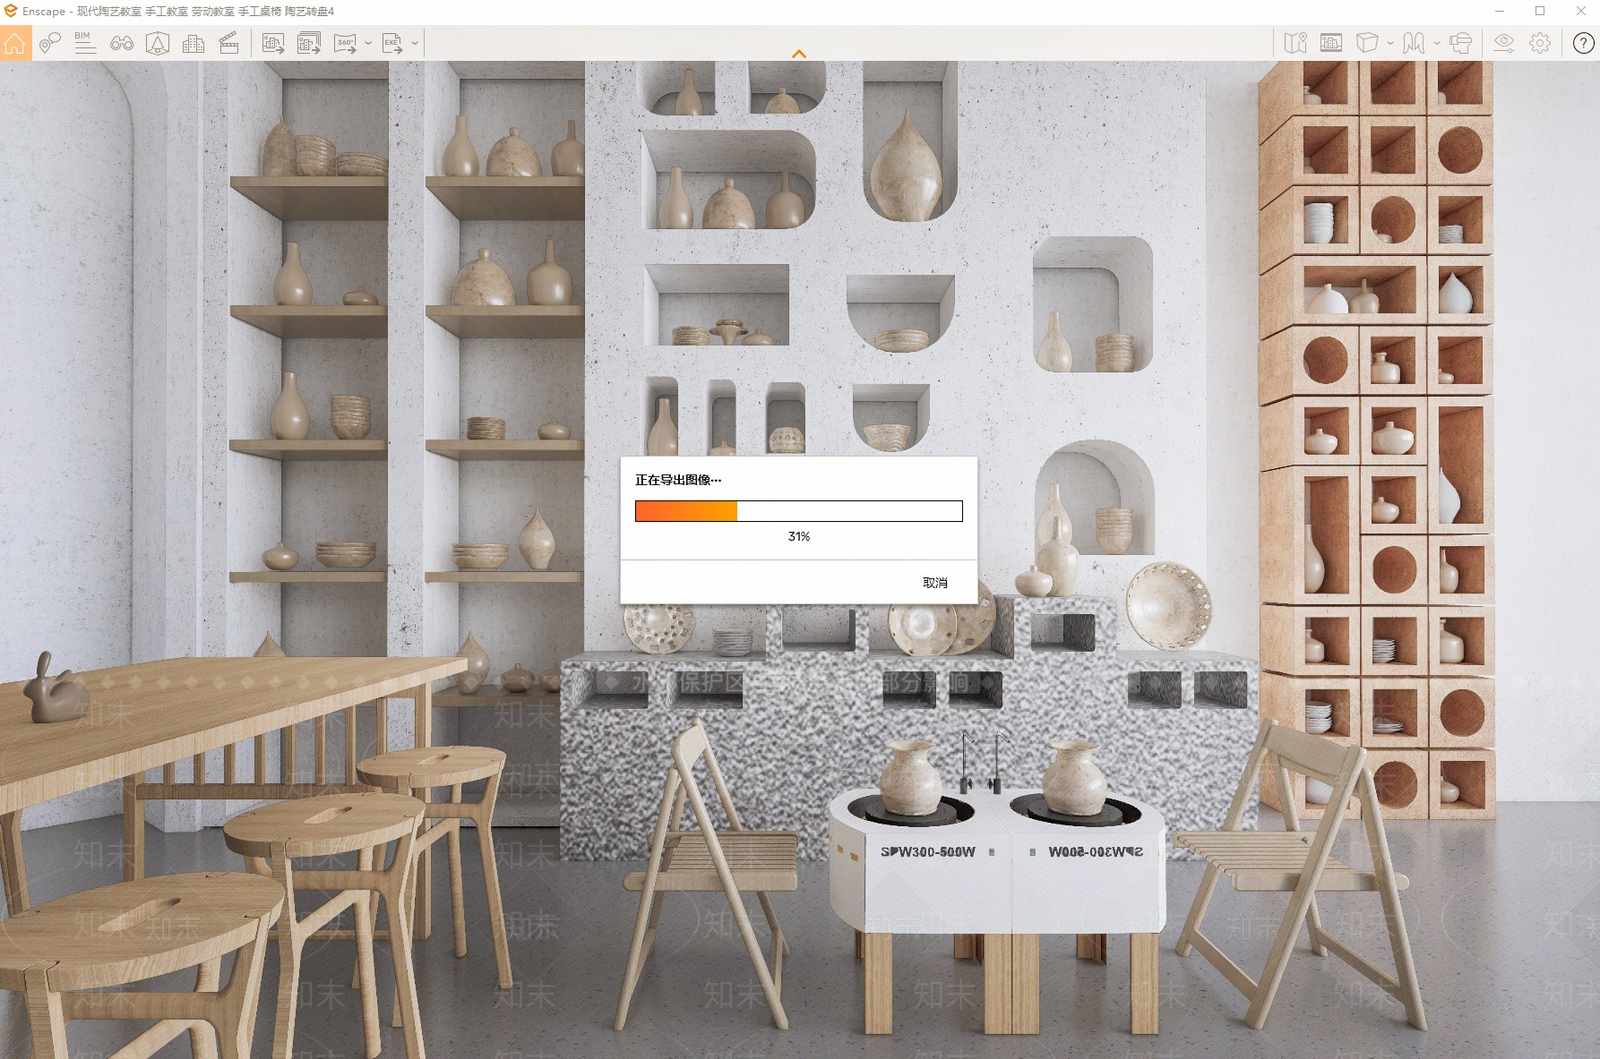The image size is (1600, 1059).
Task: Toggle walk/fly navigation mode icon
Action: [x=1413, y=43]
